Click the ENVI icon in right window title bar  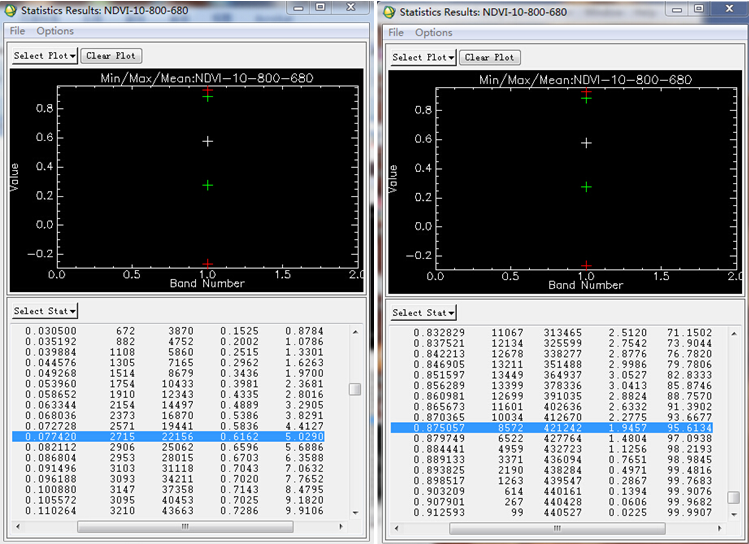389,12
